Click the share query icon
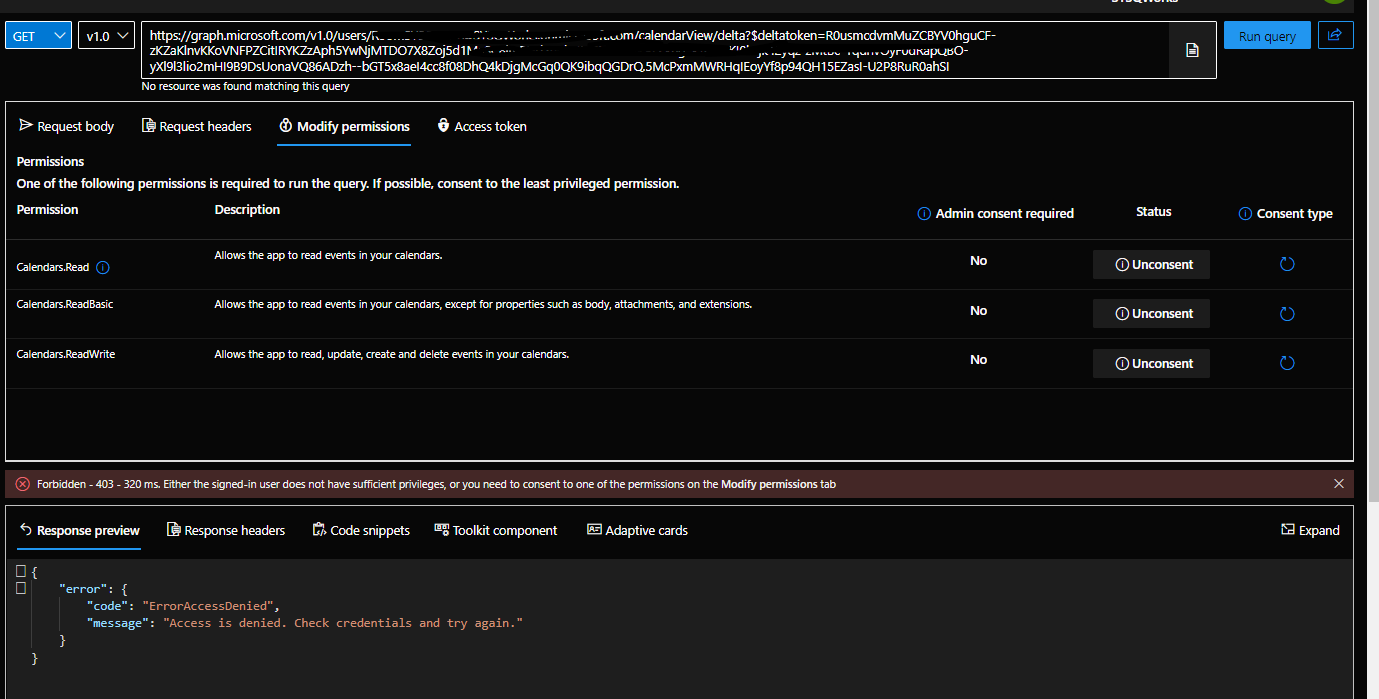 pyautogui.click(x=1335, y=35)
